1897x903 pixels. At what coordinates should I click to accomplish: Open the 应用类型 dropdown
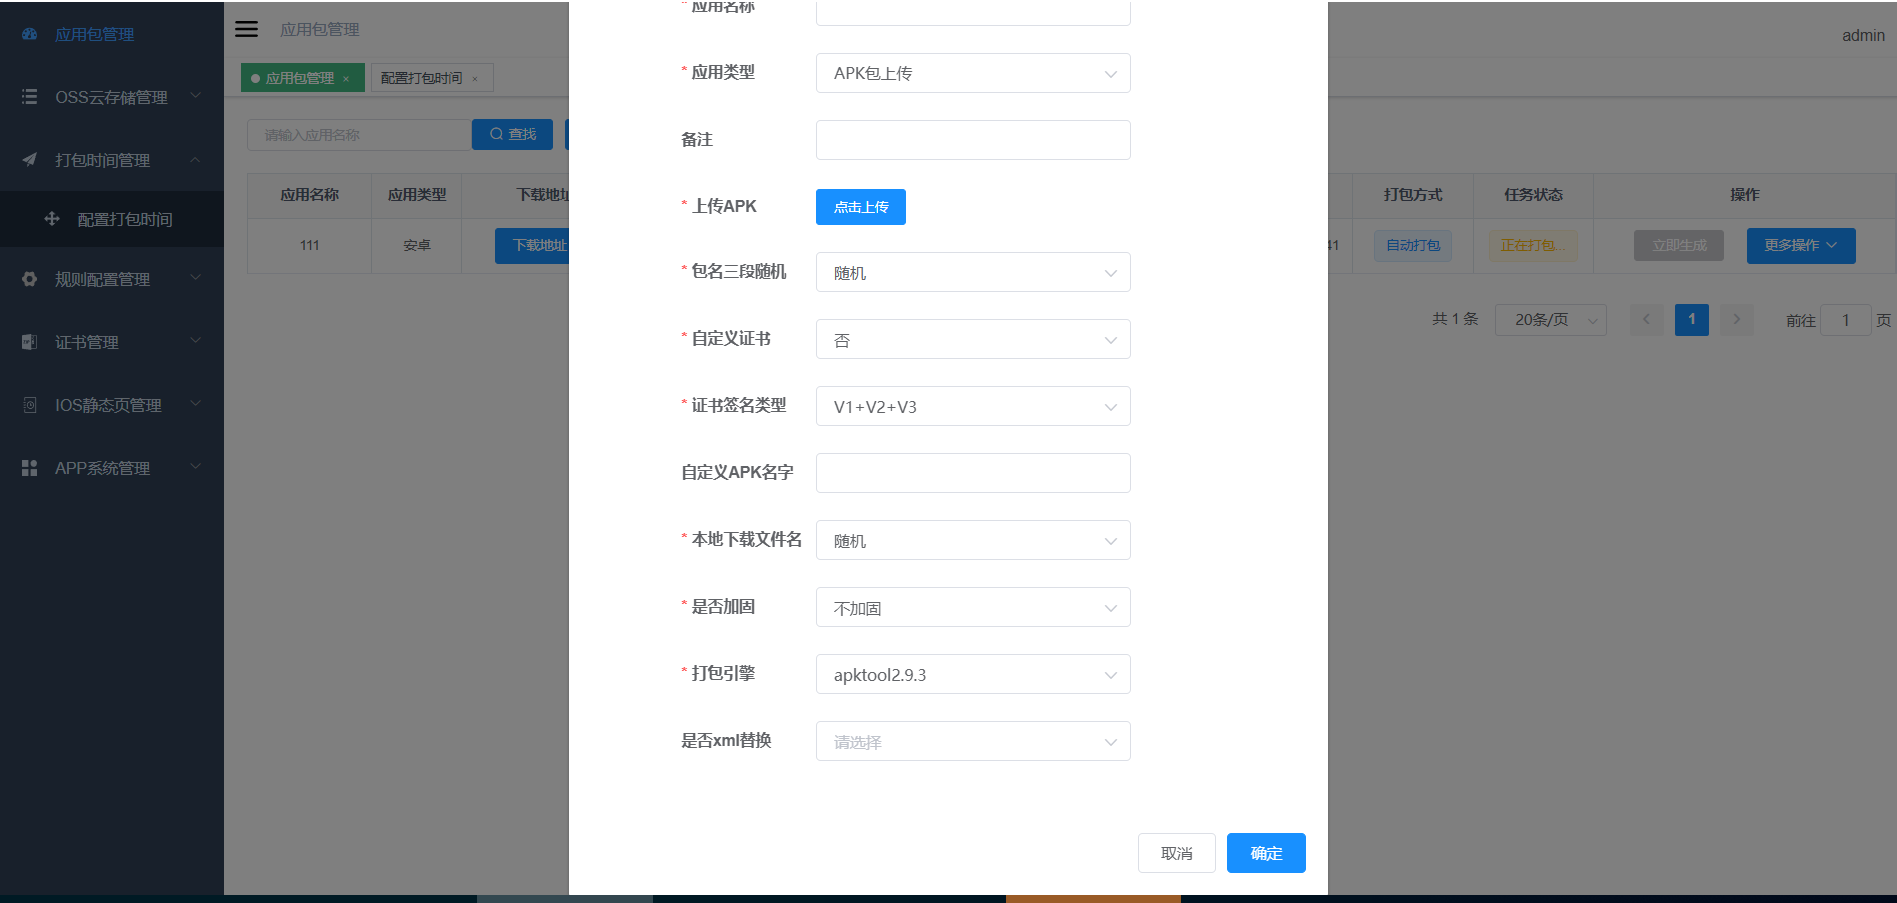[x=972, y=73]
